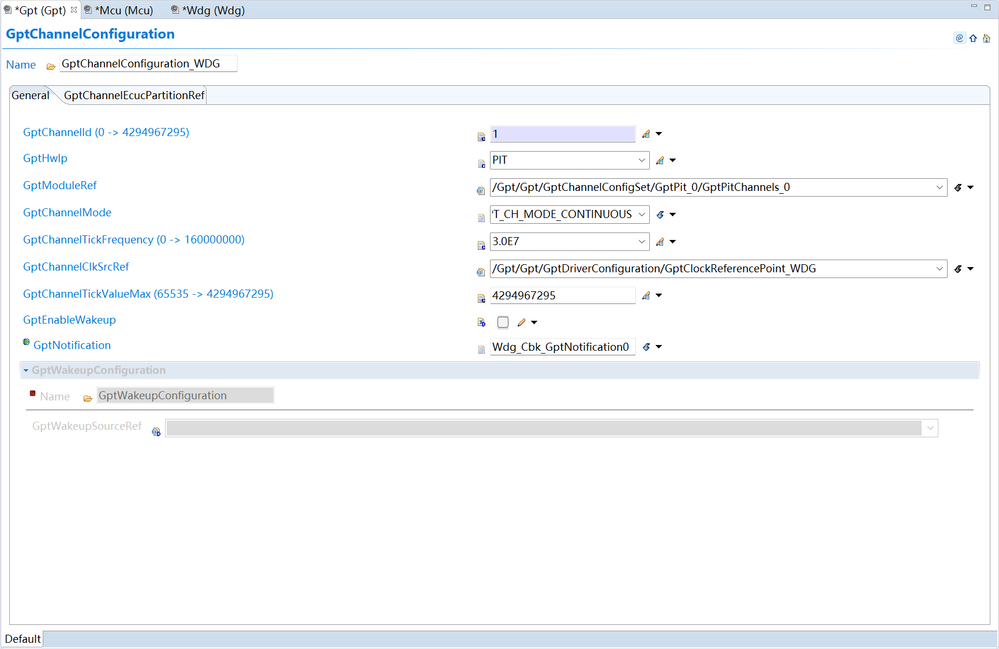Open arrow menu at far right of GptChannelClkSrcRef
The width and height of the screenshot is (999, 649).
pyautogui.click(x=970, y=269)
